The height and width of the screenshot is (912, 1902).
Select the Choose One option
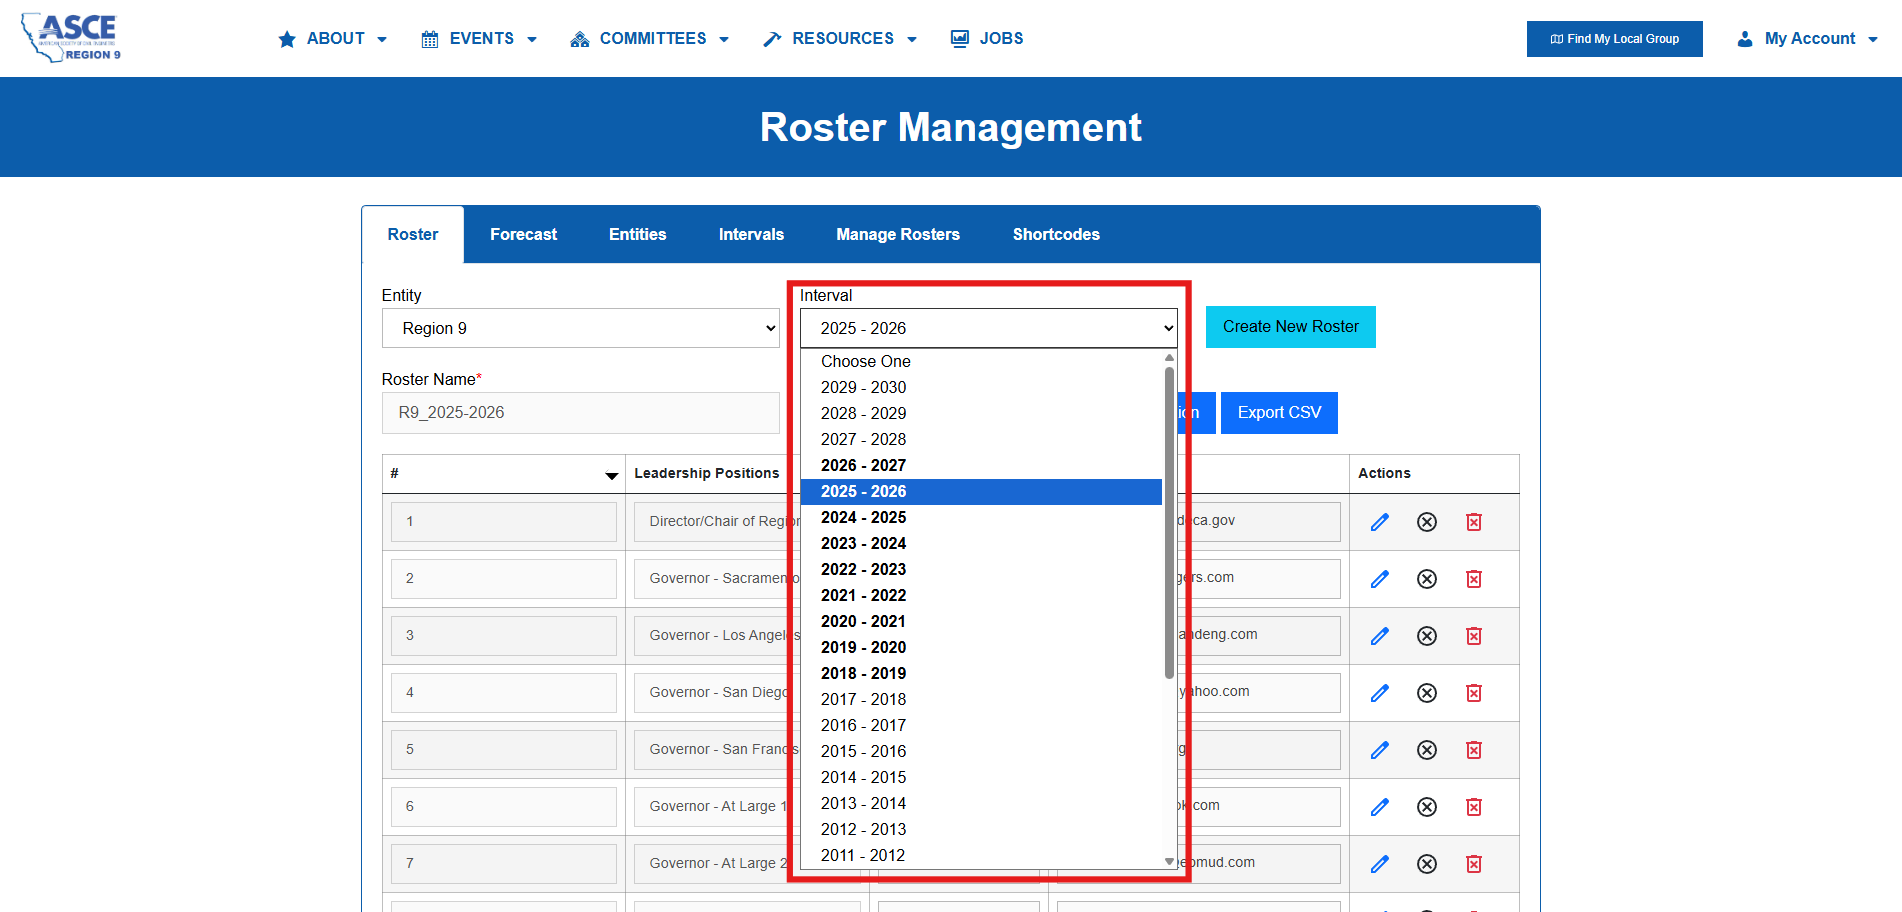pyautogui.click(x=981, y=361)
